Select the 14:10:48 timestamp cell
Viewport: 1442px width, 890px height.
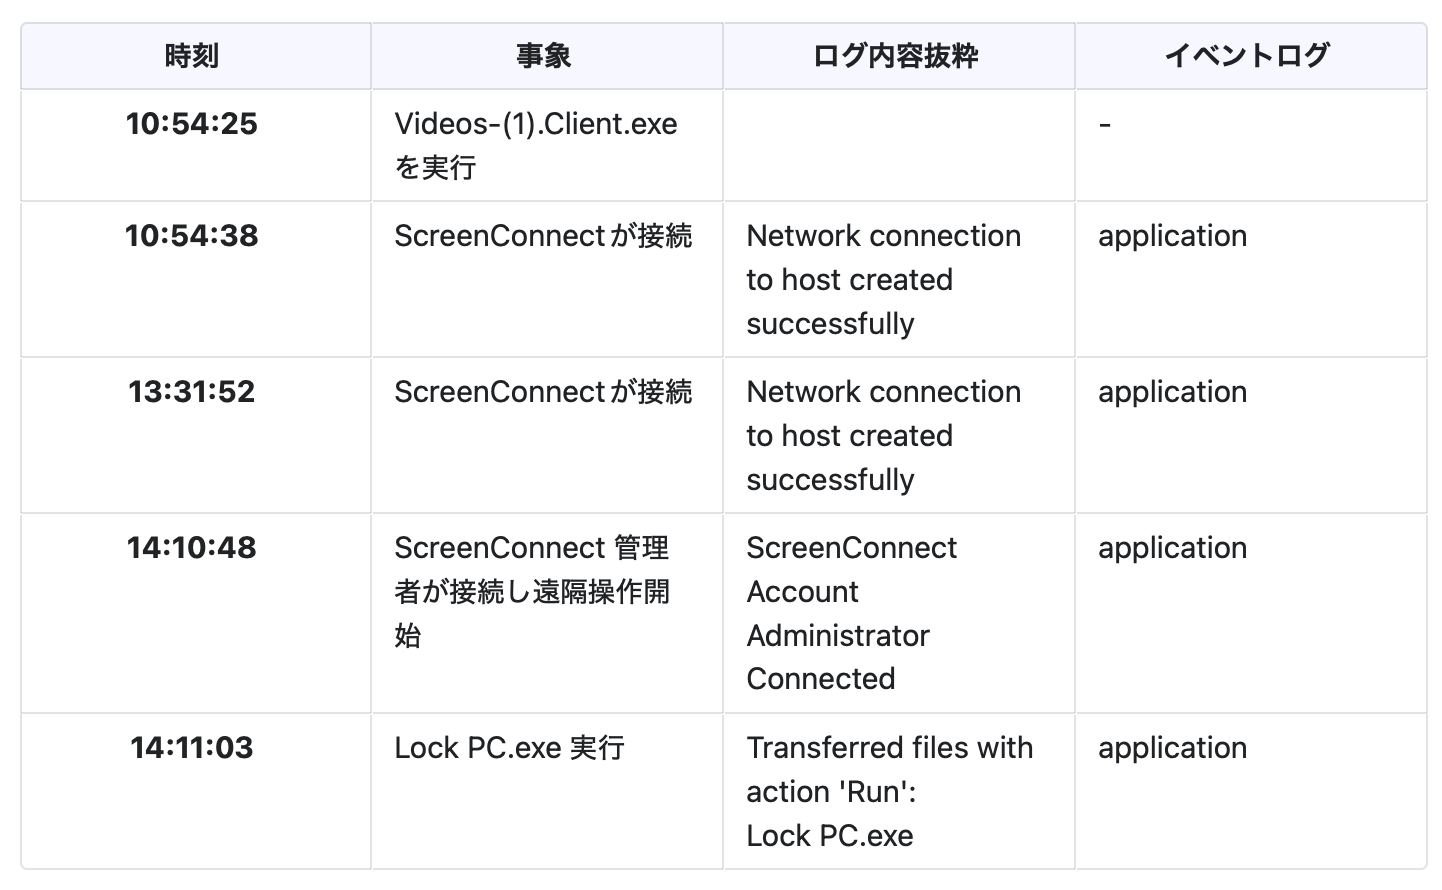coord(192,548)
